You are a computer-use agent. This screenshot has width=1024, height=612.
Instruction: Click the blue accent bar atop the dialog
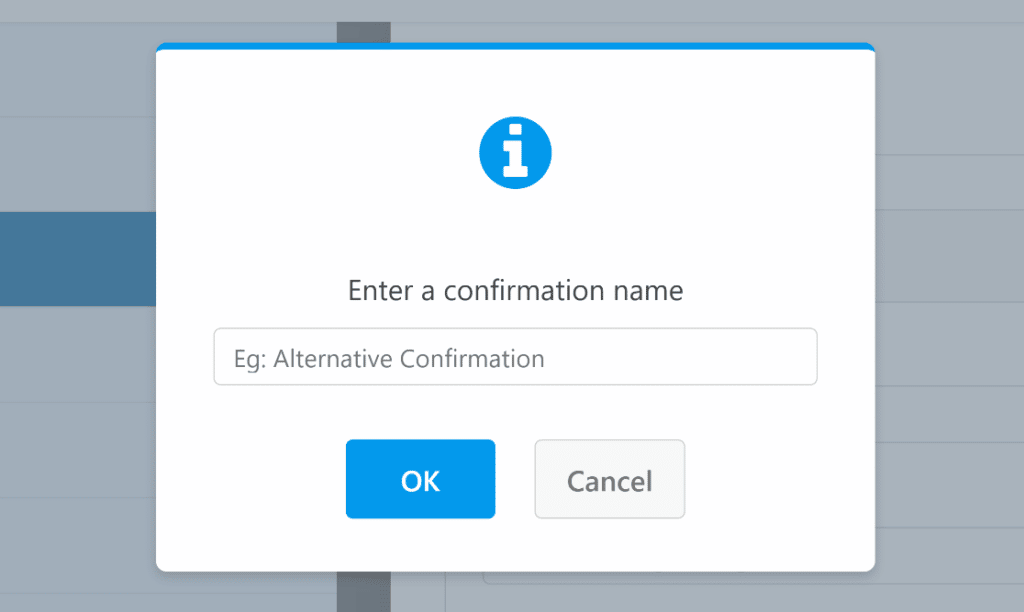pos(515,46)
